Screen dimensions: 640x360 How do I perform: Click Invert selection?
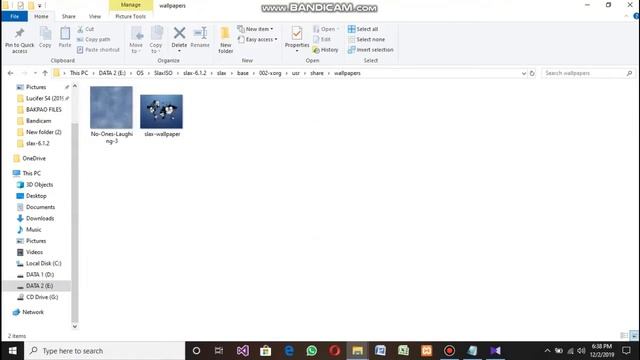tap(371, 50)
